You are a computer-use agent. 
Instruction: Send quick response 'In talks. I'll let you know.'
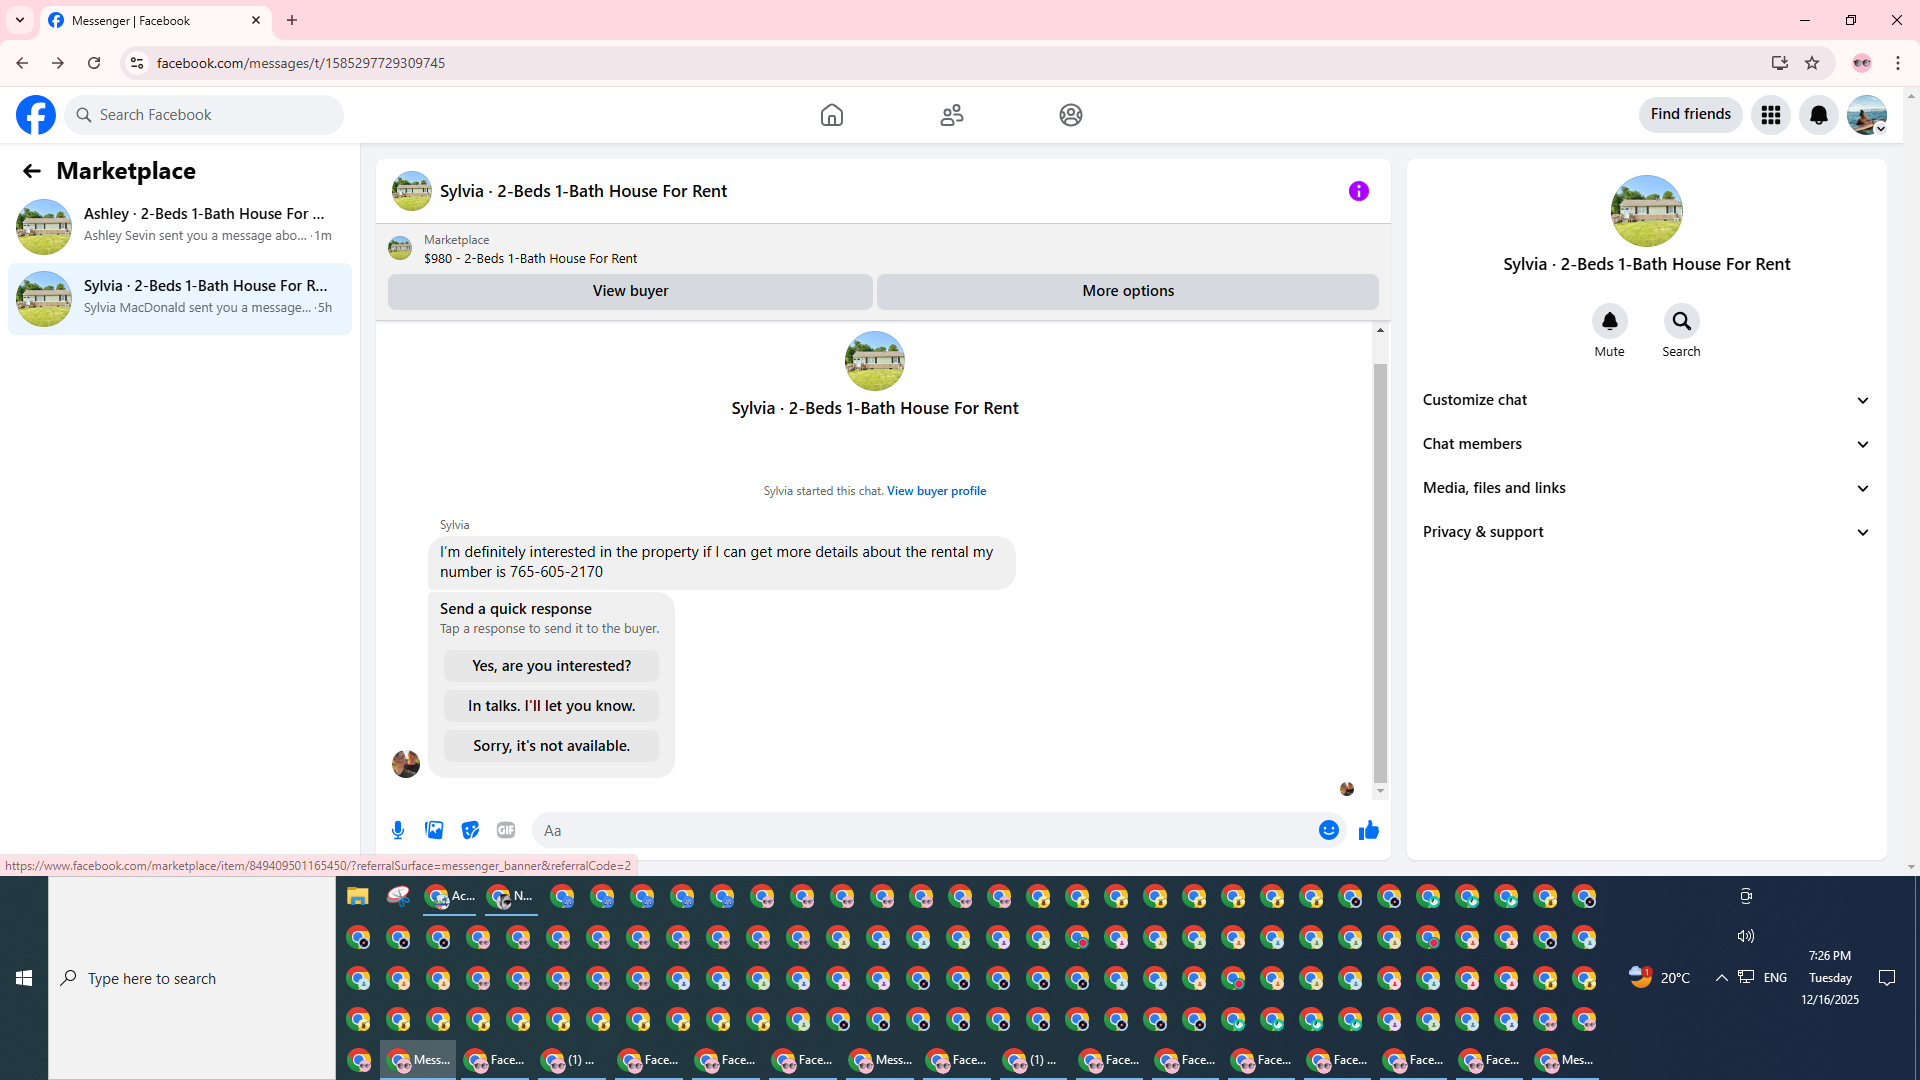click(x=552, y=706)
